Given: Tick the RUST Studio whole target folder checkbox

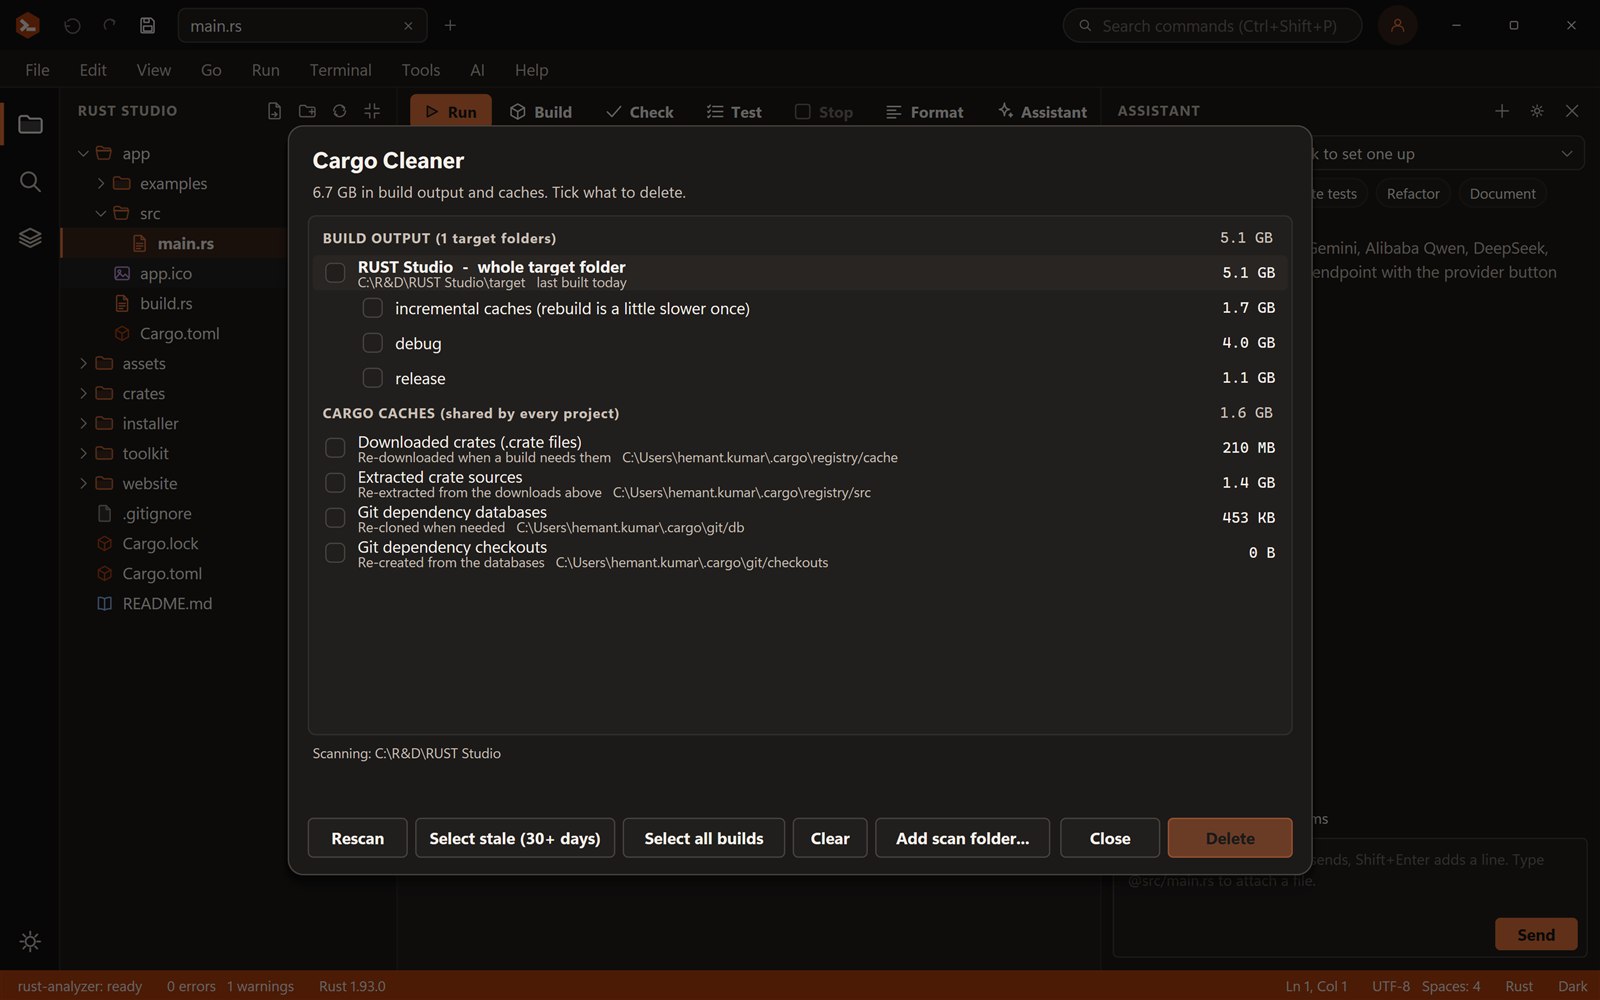Looking at the screenshot, I should point(335,273).
